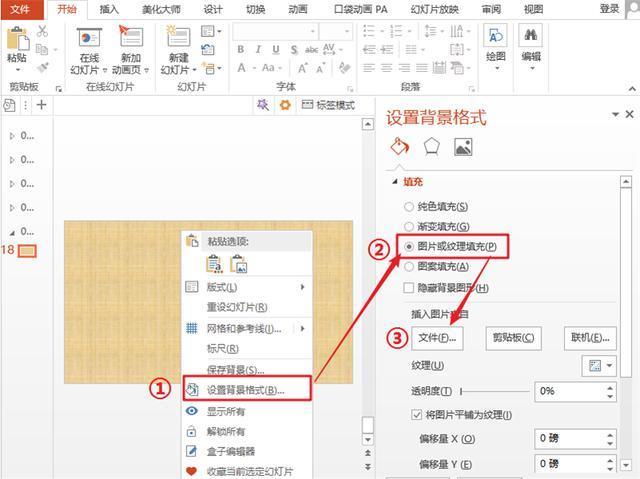The height and width of the screenshot is (479, 640).
Task: Click paste as picture clipboard icon
Action: coord(239,264)
